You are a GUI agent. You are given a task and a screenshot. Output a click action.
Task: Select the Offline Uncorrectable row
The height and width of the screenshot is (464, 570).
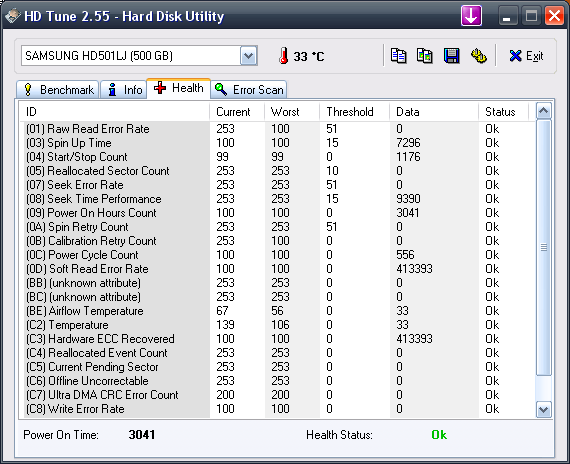277,381
